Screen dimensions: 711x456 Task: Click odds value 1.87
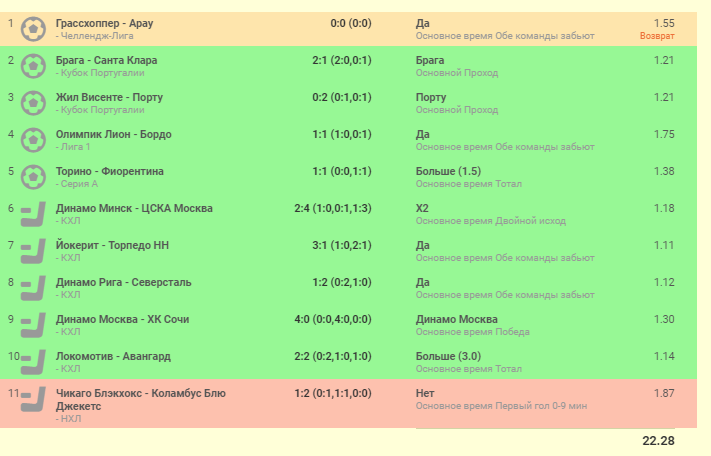(664, 393)
